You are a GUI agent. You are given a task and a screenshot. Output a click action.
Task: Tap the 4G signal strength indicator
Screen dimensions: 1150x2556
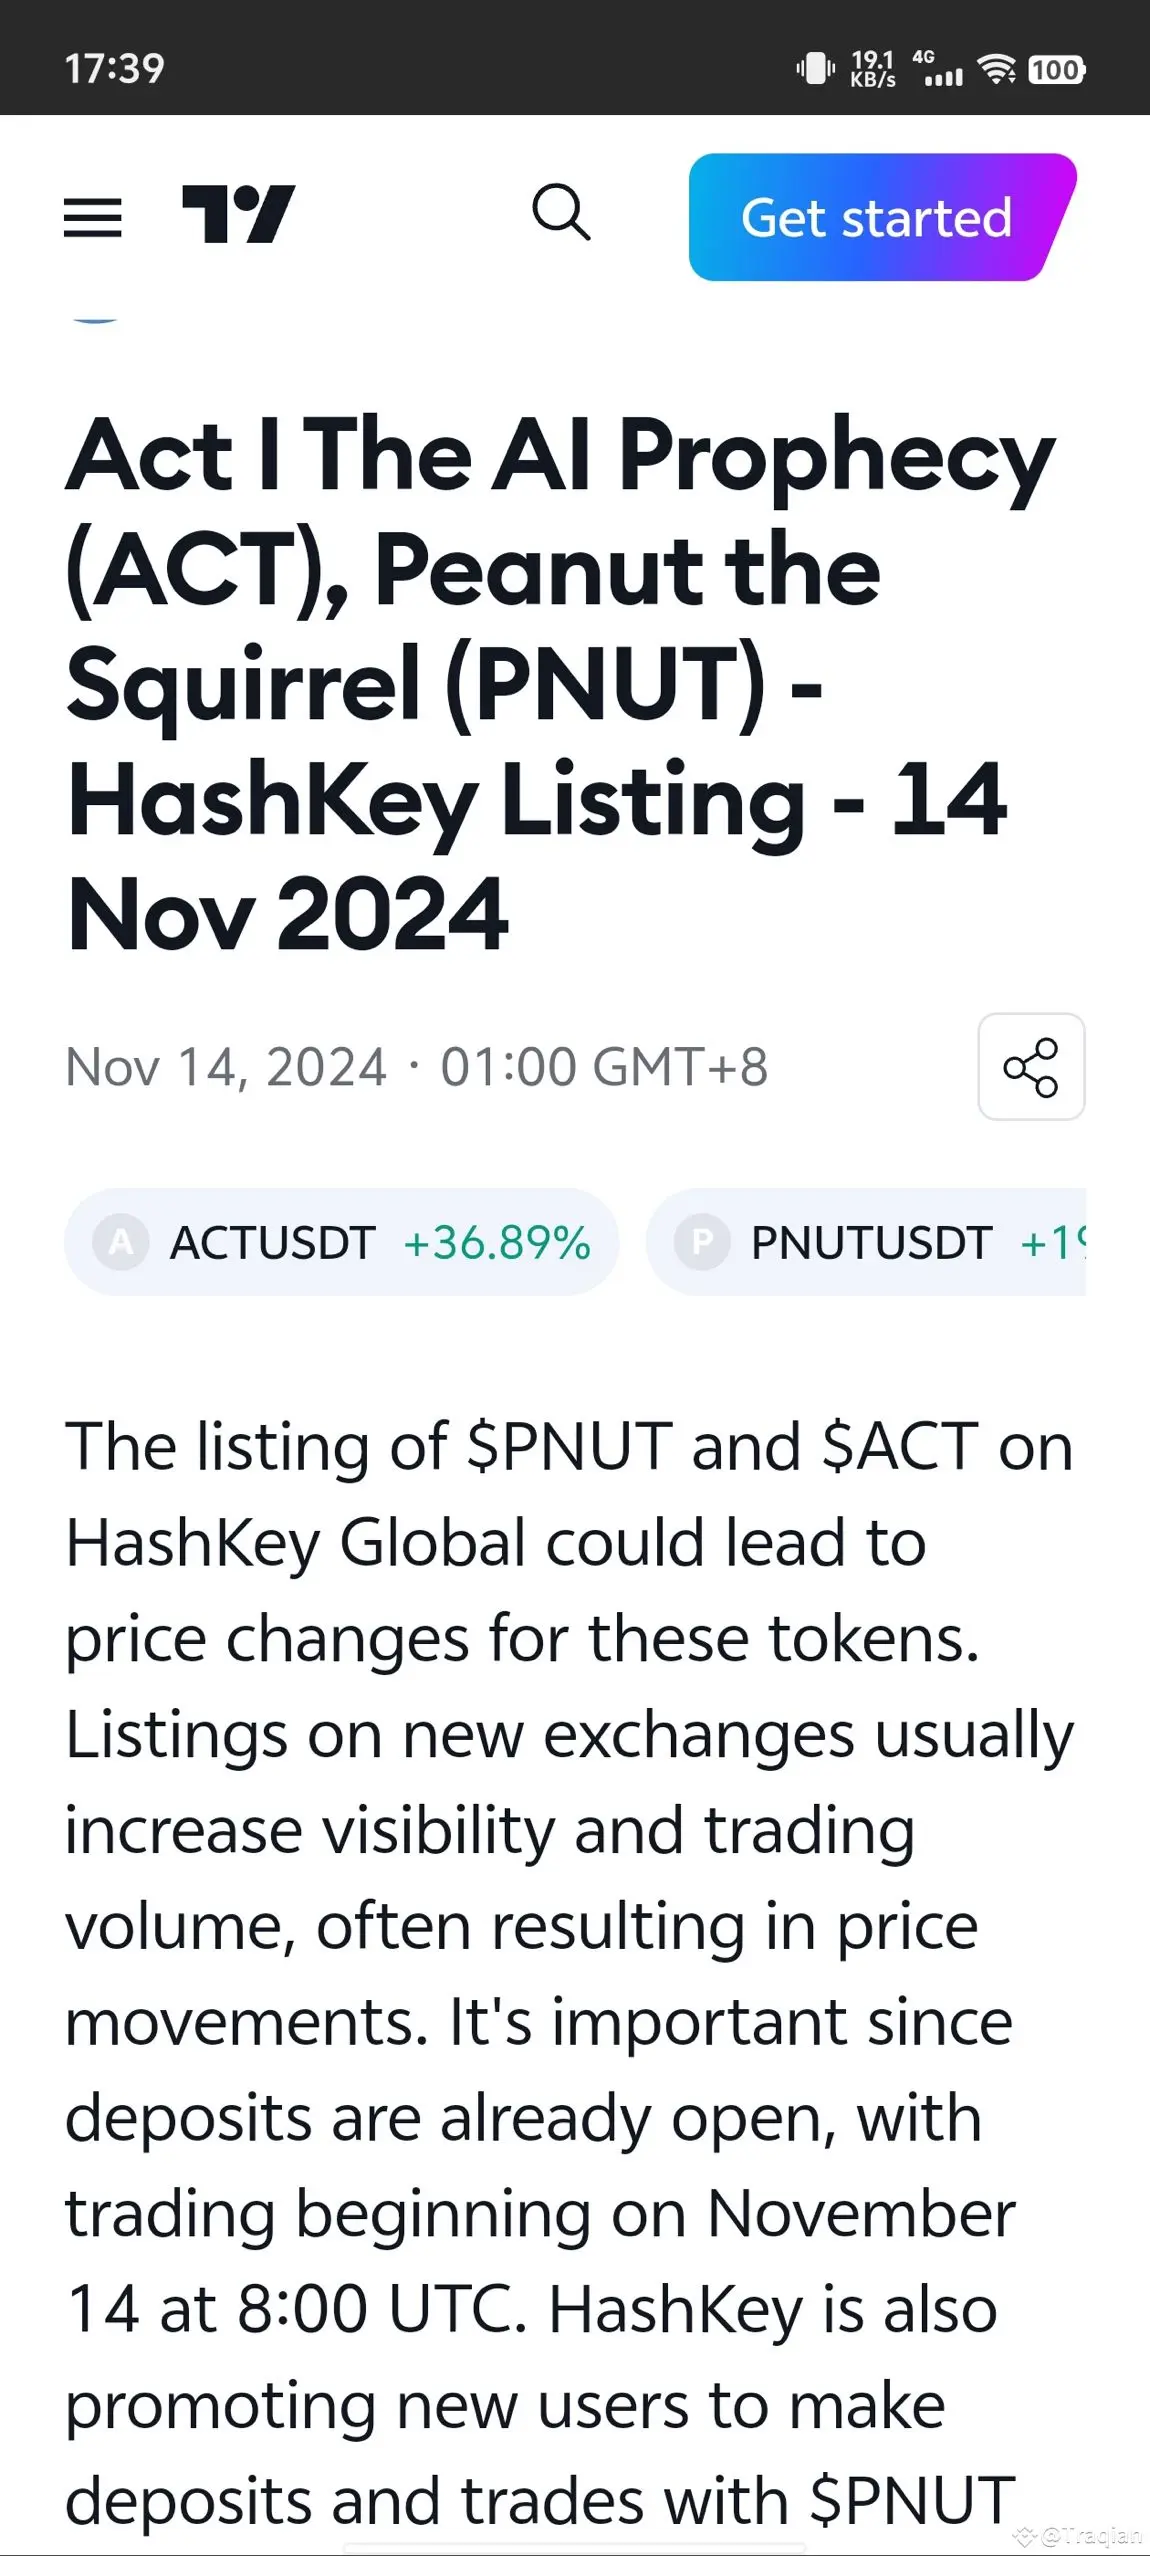pyautogui.click(x=940, y=68)
